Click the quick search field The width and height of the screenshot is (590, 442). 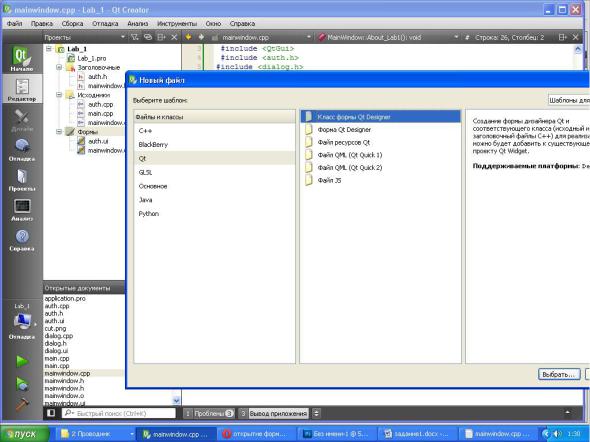(119, 413)
